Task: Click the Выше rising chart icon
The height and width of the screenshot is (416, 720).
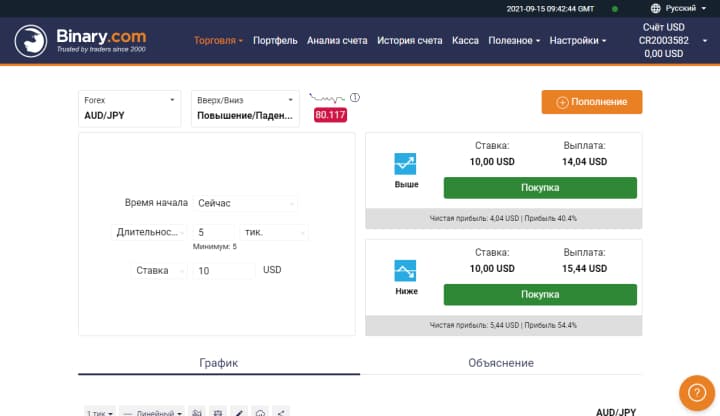Action: pos(405,164)
